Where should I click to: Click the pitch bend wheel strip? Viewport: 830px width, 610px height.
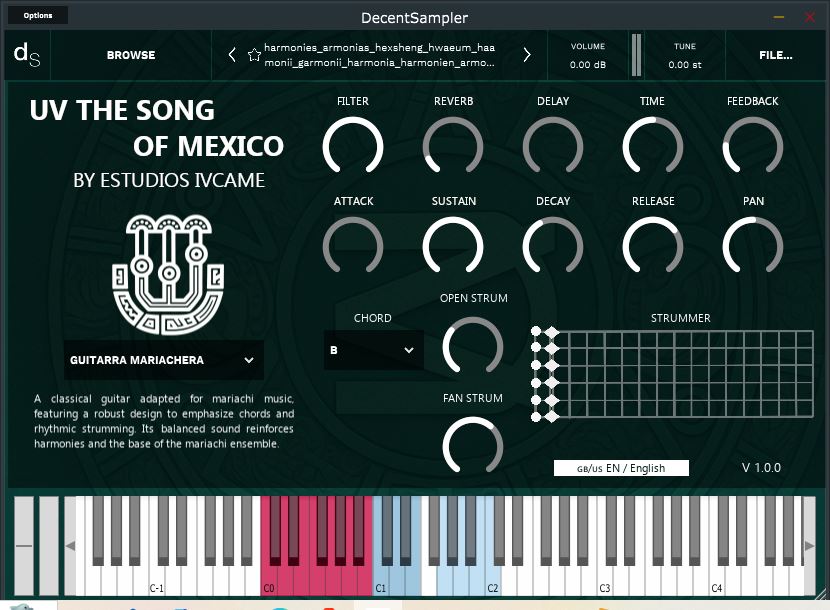(24, 545)
